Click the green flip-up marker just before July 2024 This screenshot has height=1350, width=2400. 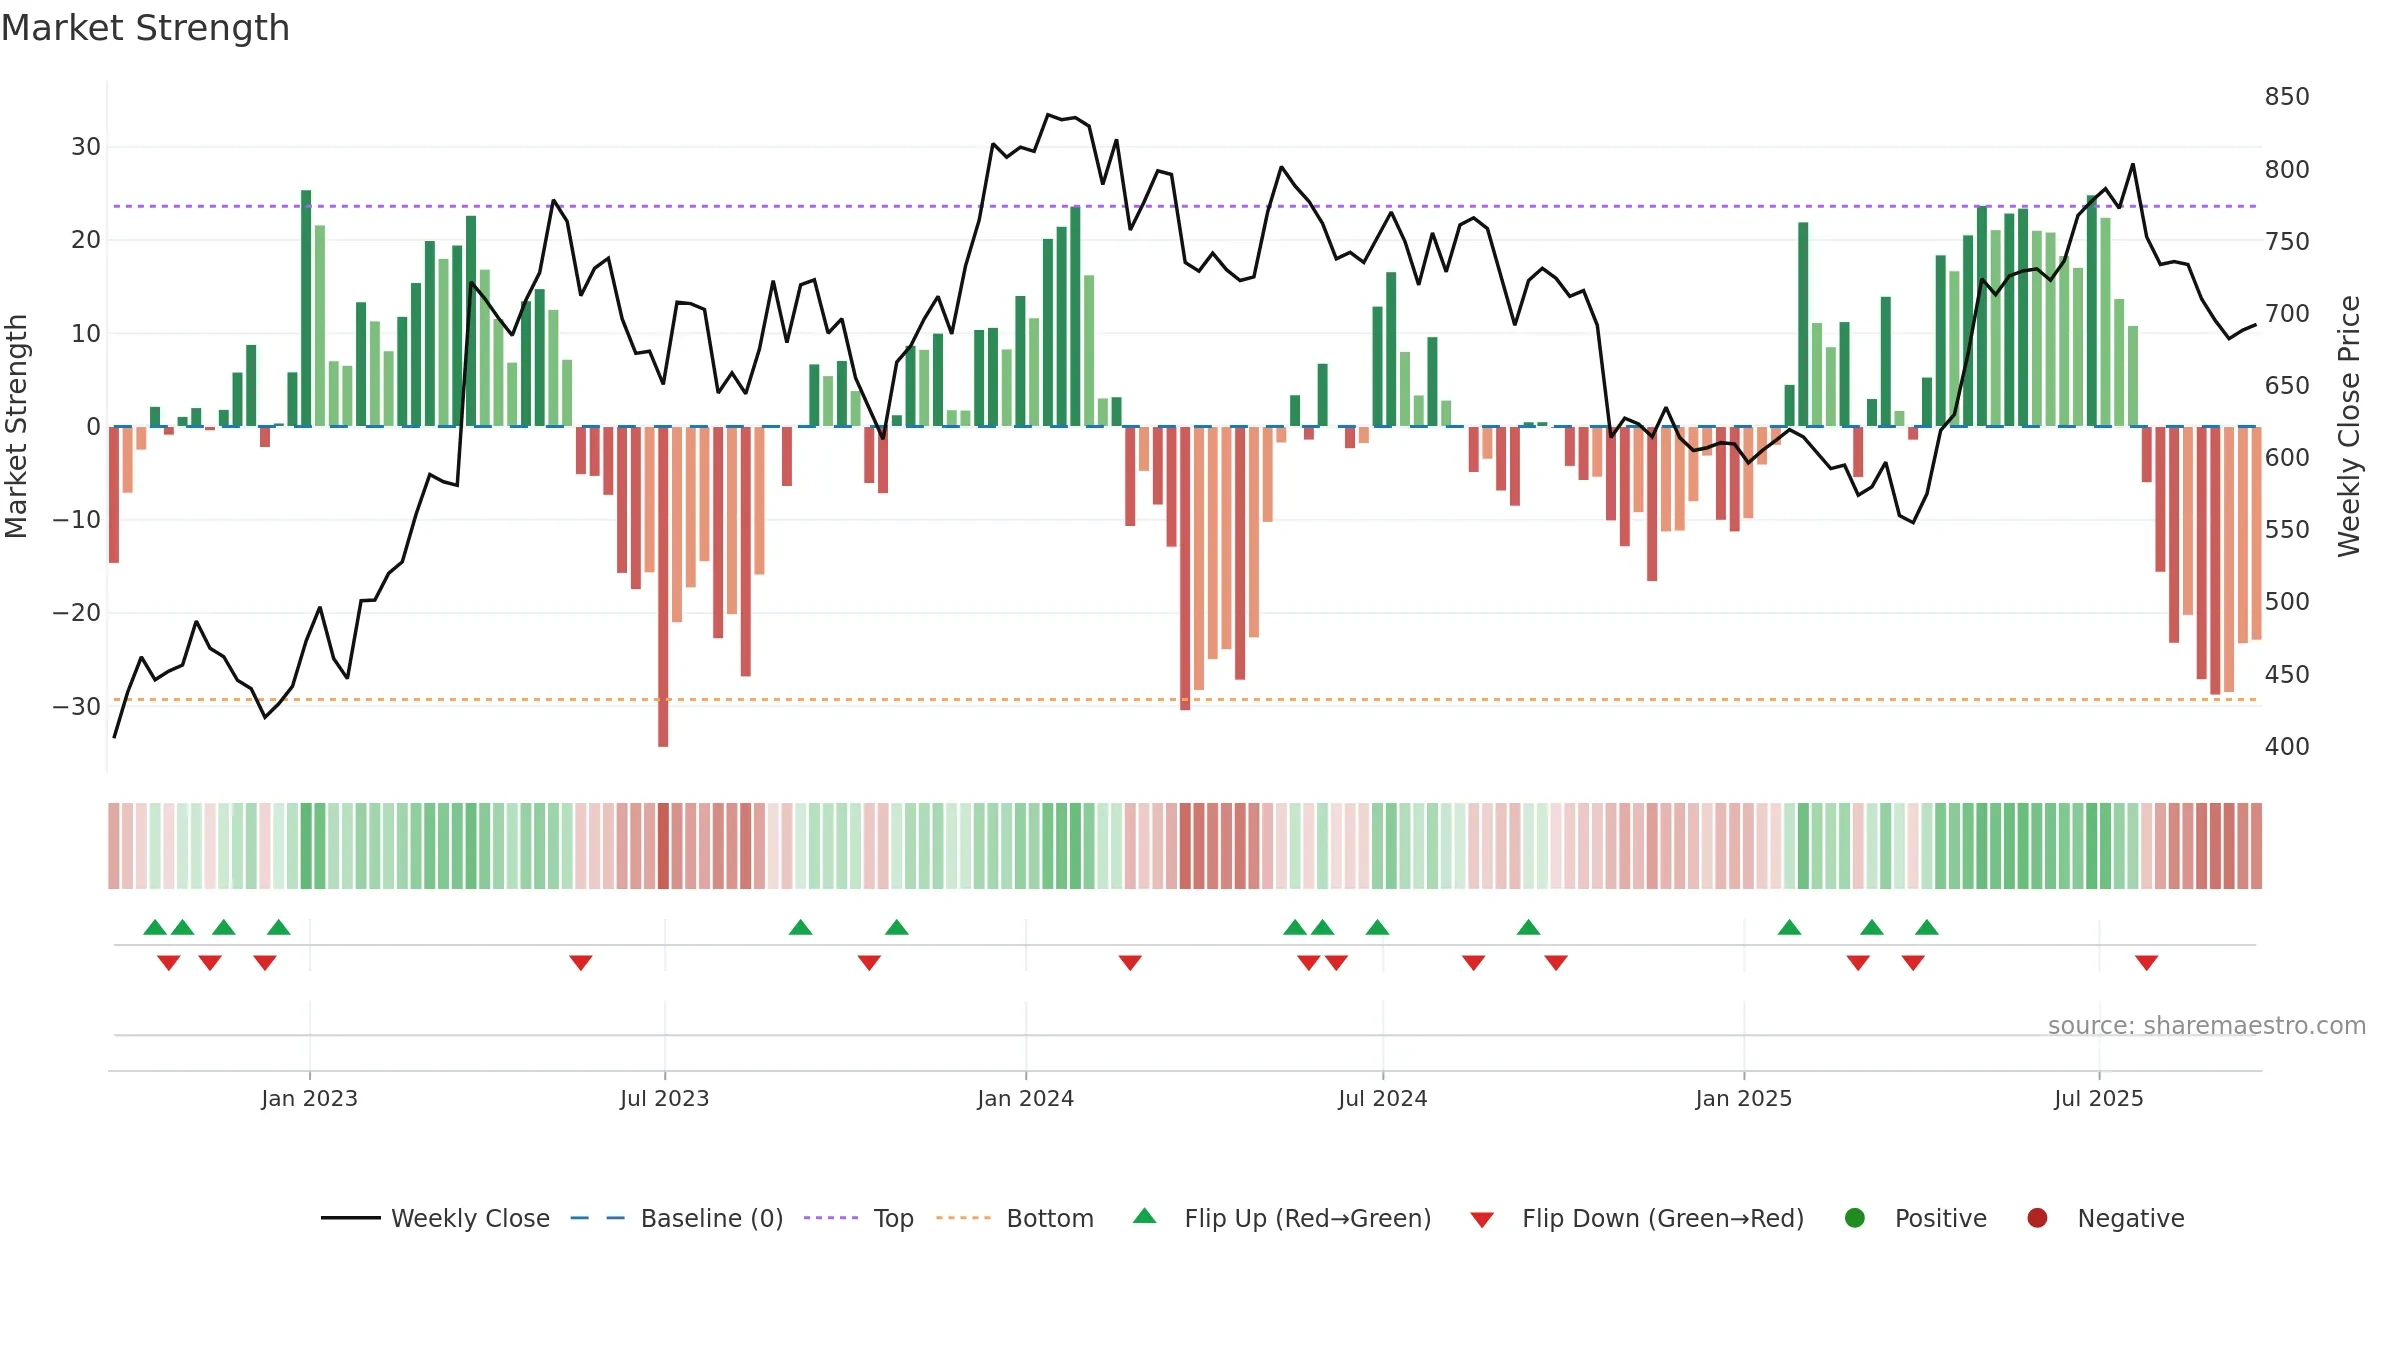click(x=1377, y=927)
